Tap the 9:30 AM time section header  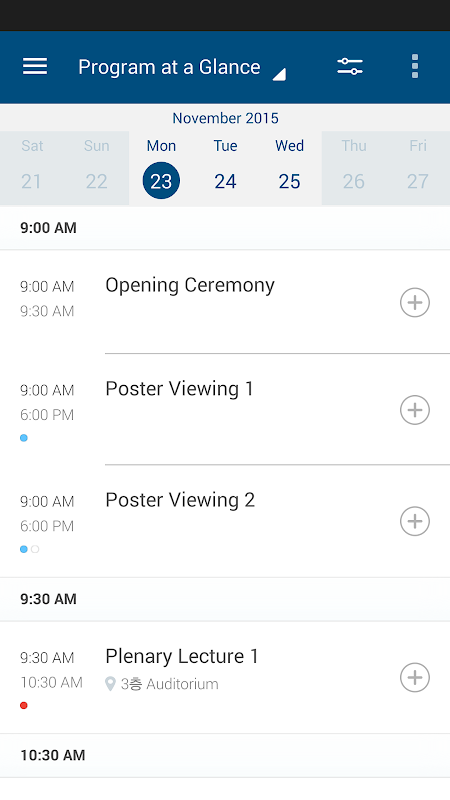pyautogui.click(x=225, y=599)
